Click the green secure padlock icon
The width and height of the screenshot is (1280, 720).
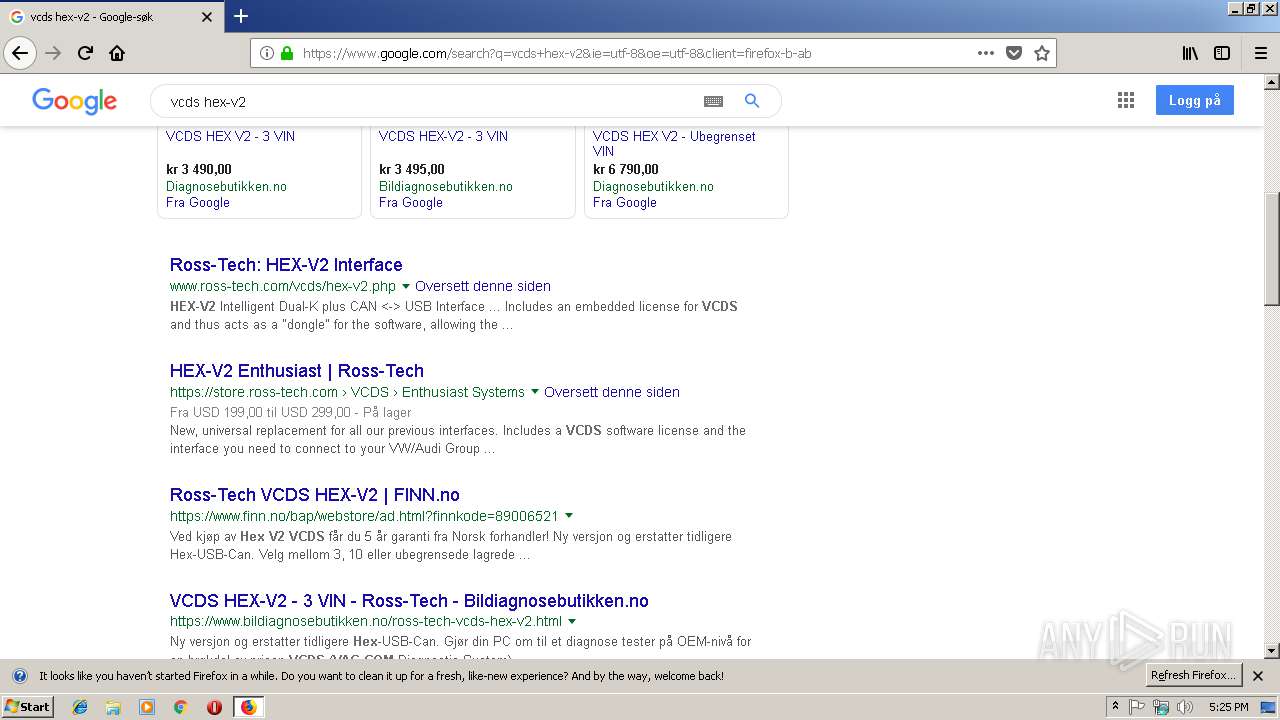pyautogui.click(x=287, y=53)
